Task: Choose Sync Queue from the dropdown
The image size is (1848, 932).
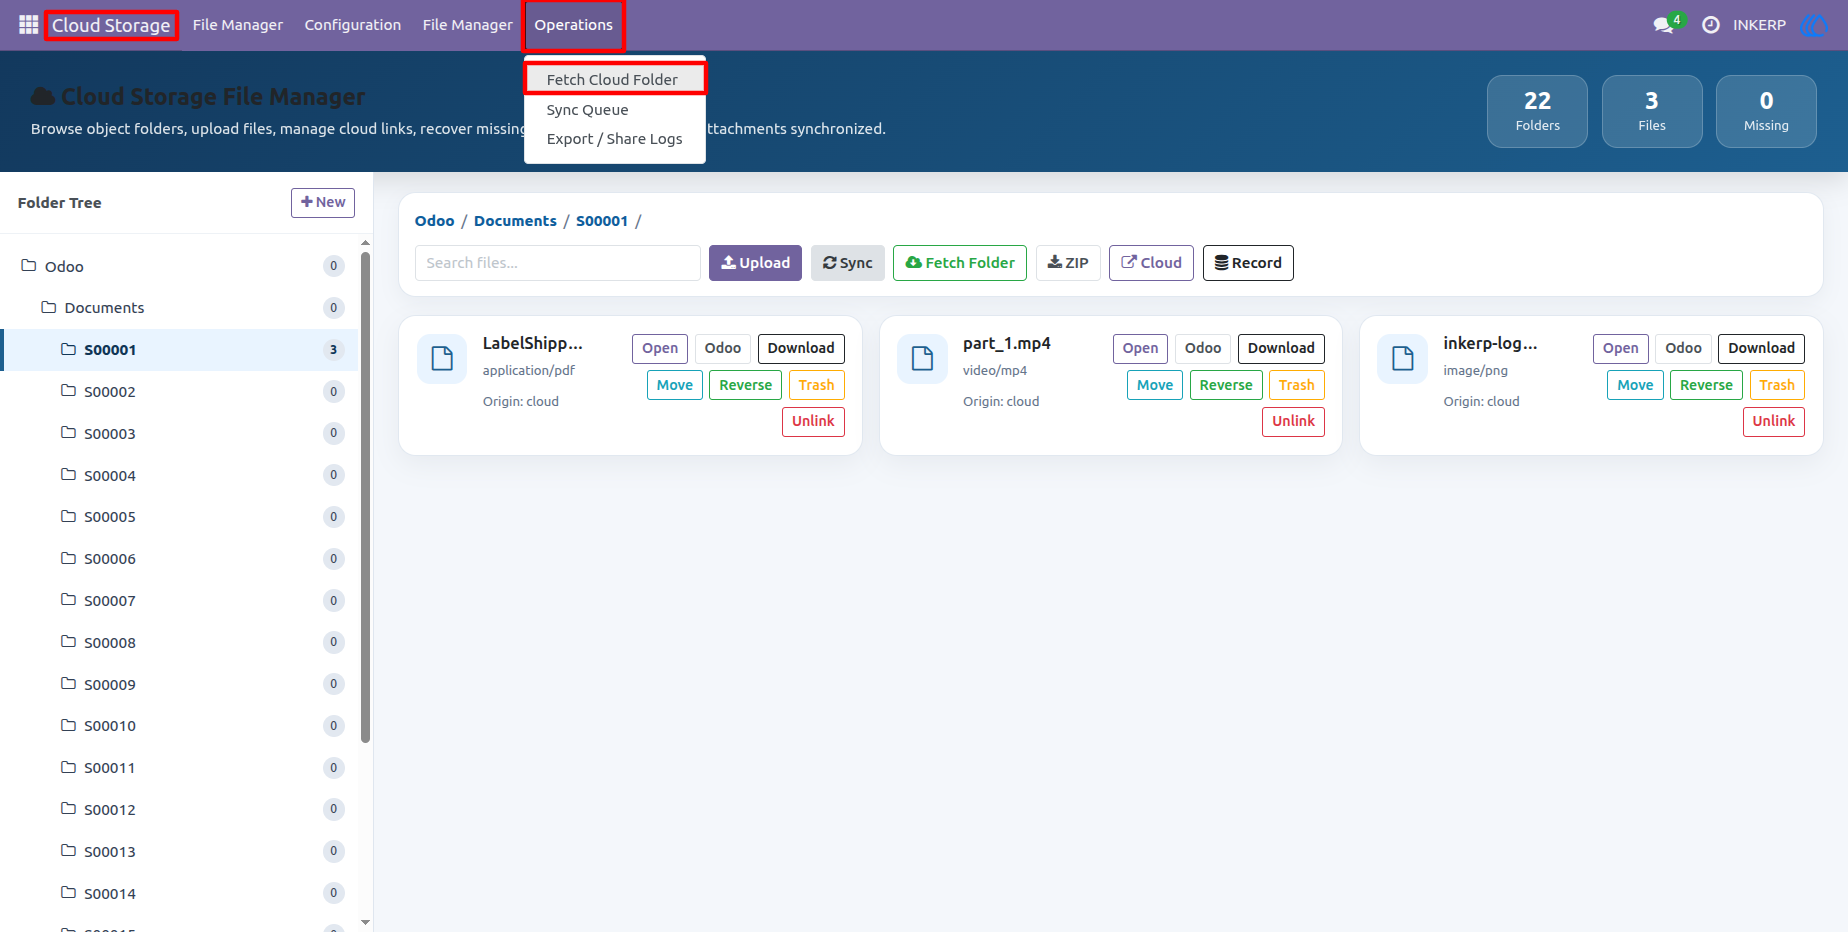Action: [x=615, y=110]
